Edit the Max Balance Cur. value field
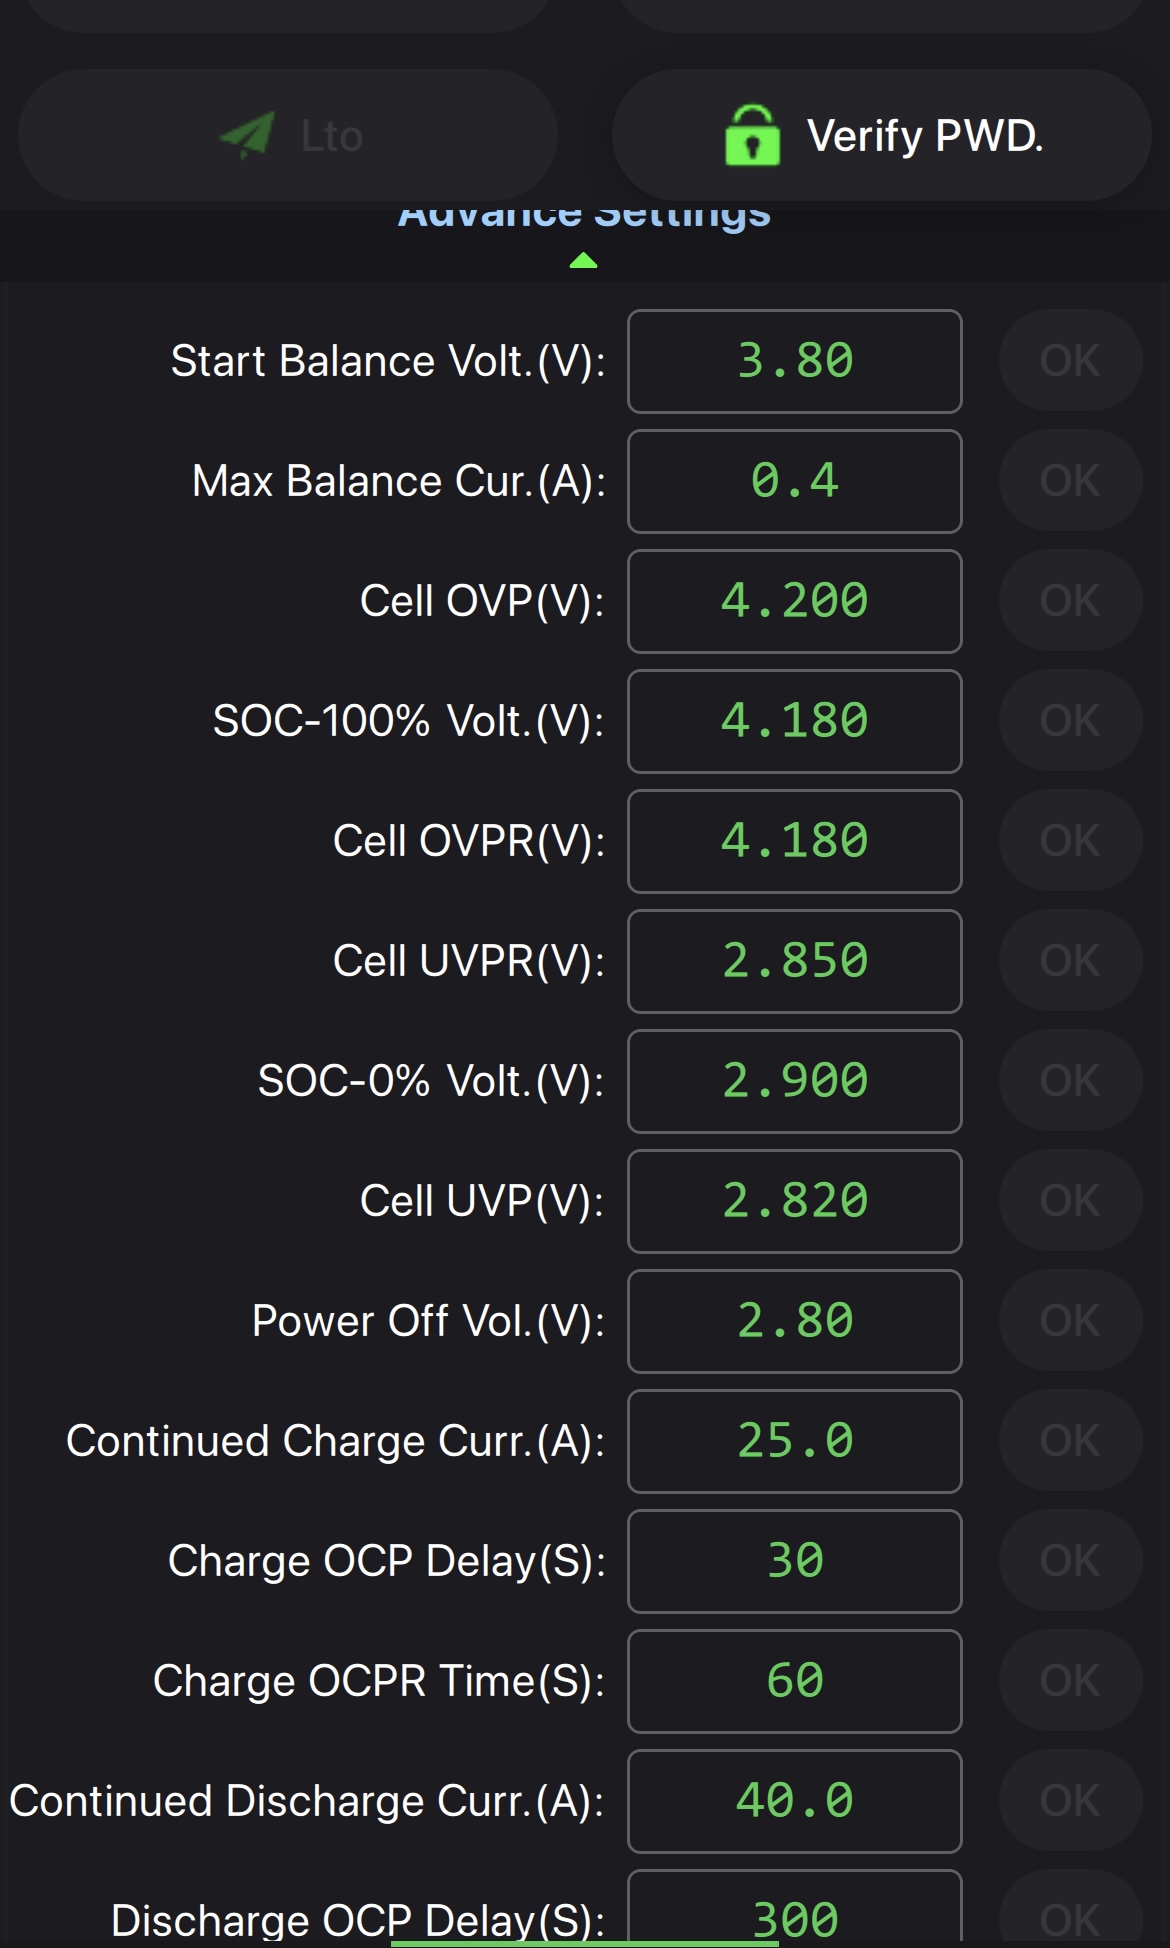This screenshot has height=1948, width=1170. point(794,481)
